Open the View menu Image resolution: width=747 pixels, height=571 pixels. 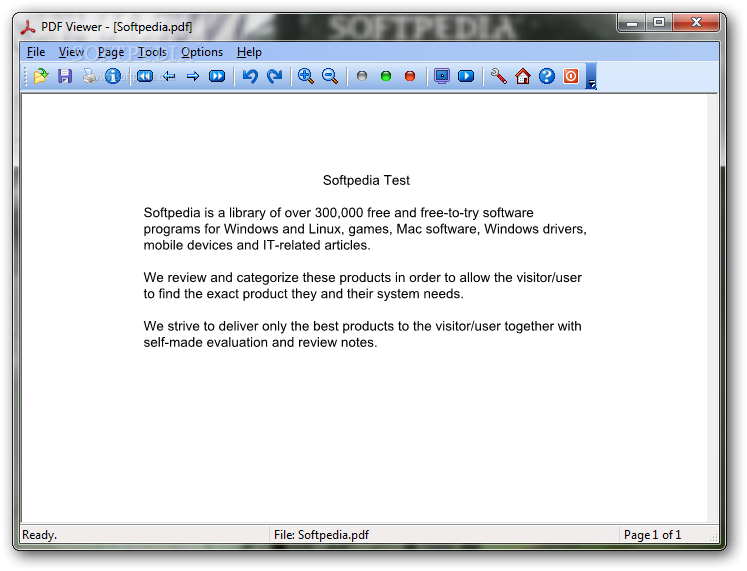(71, 52)
